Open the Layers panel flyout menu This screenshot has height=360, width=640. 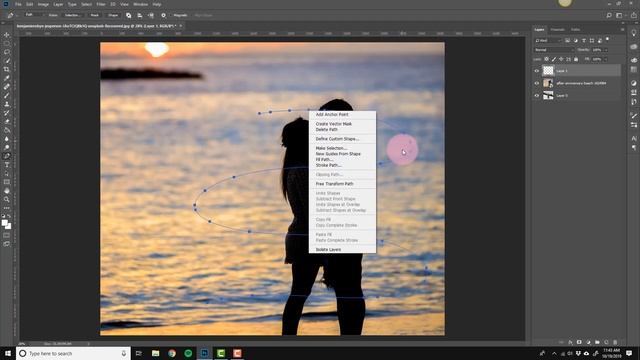click(622, 29)
